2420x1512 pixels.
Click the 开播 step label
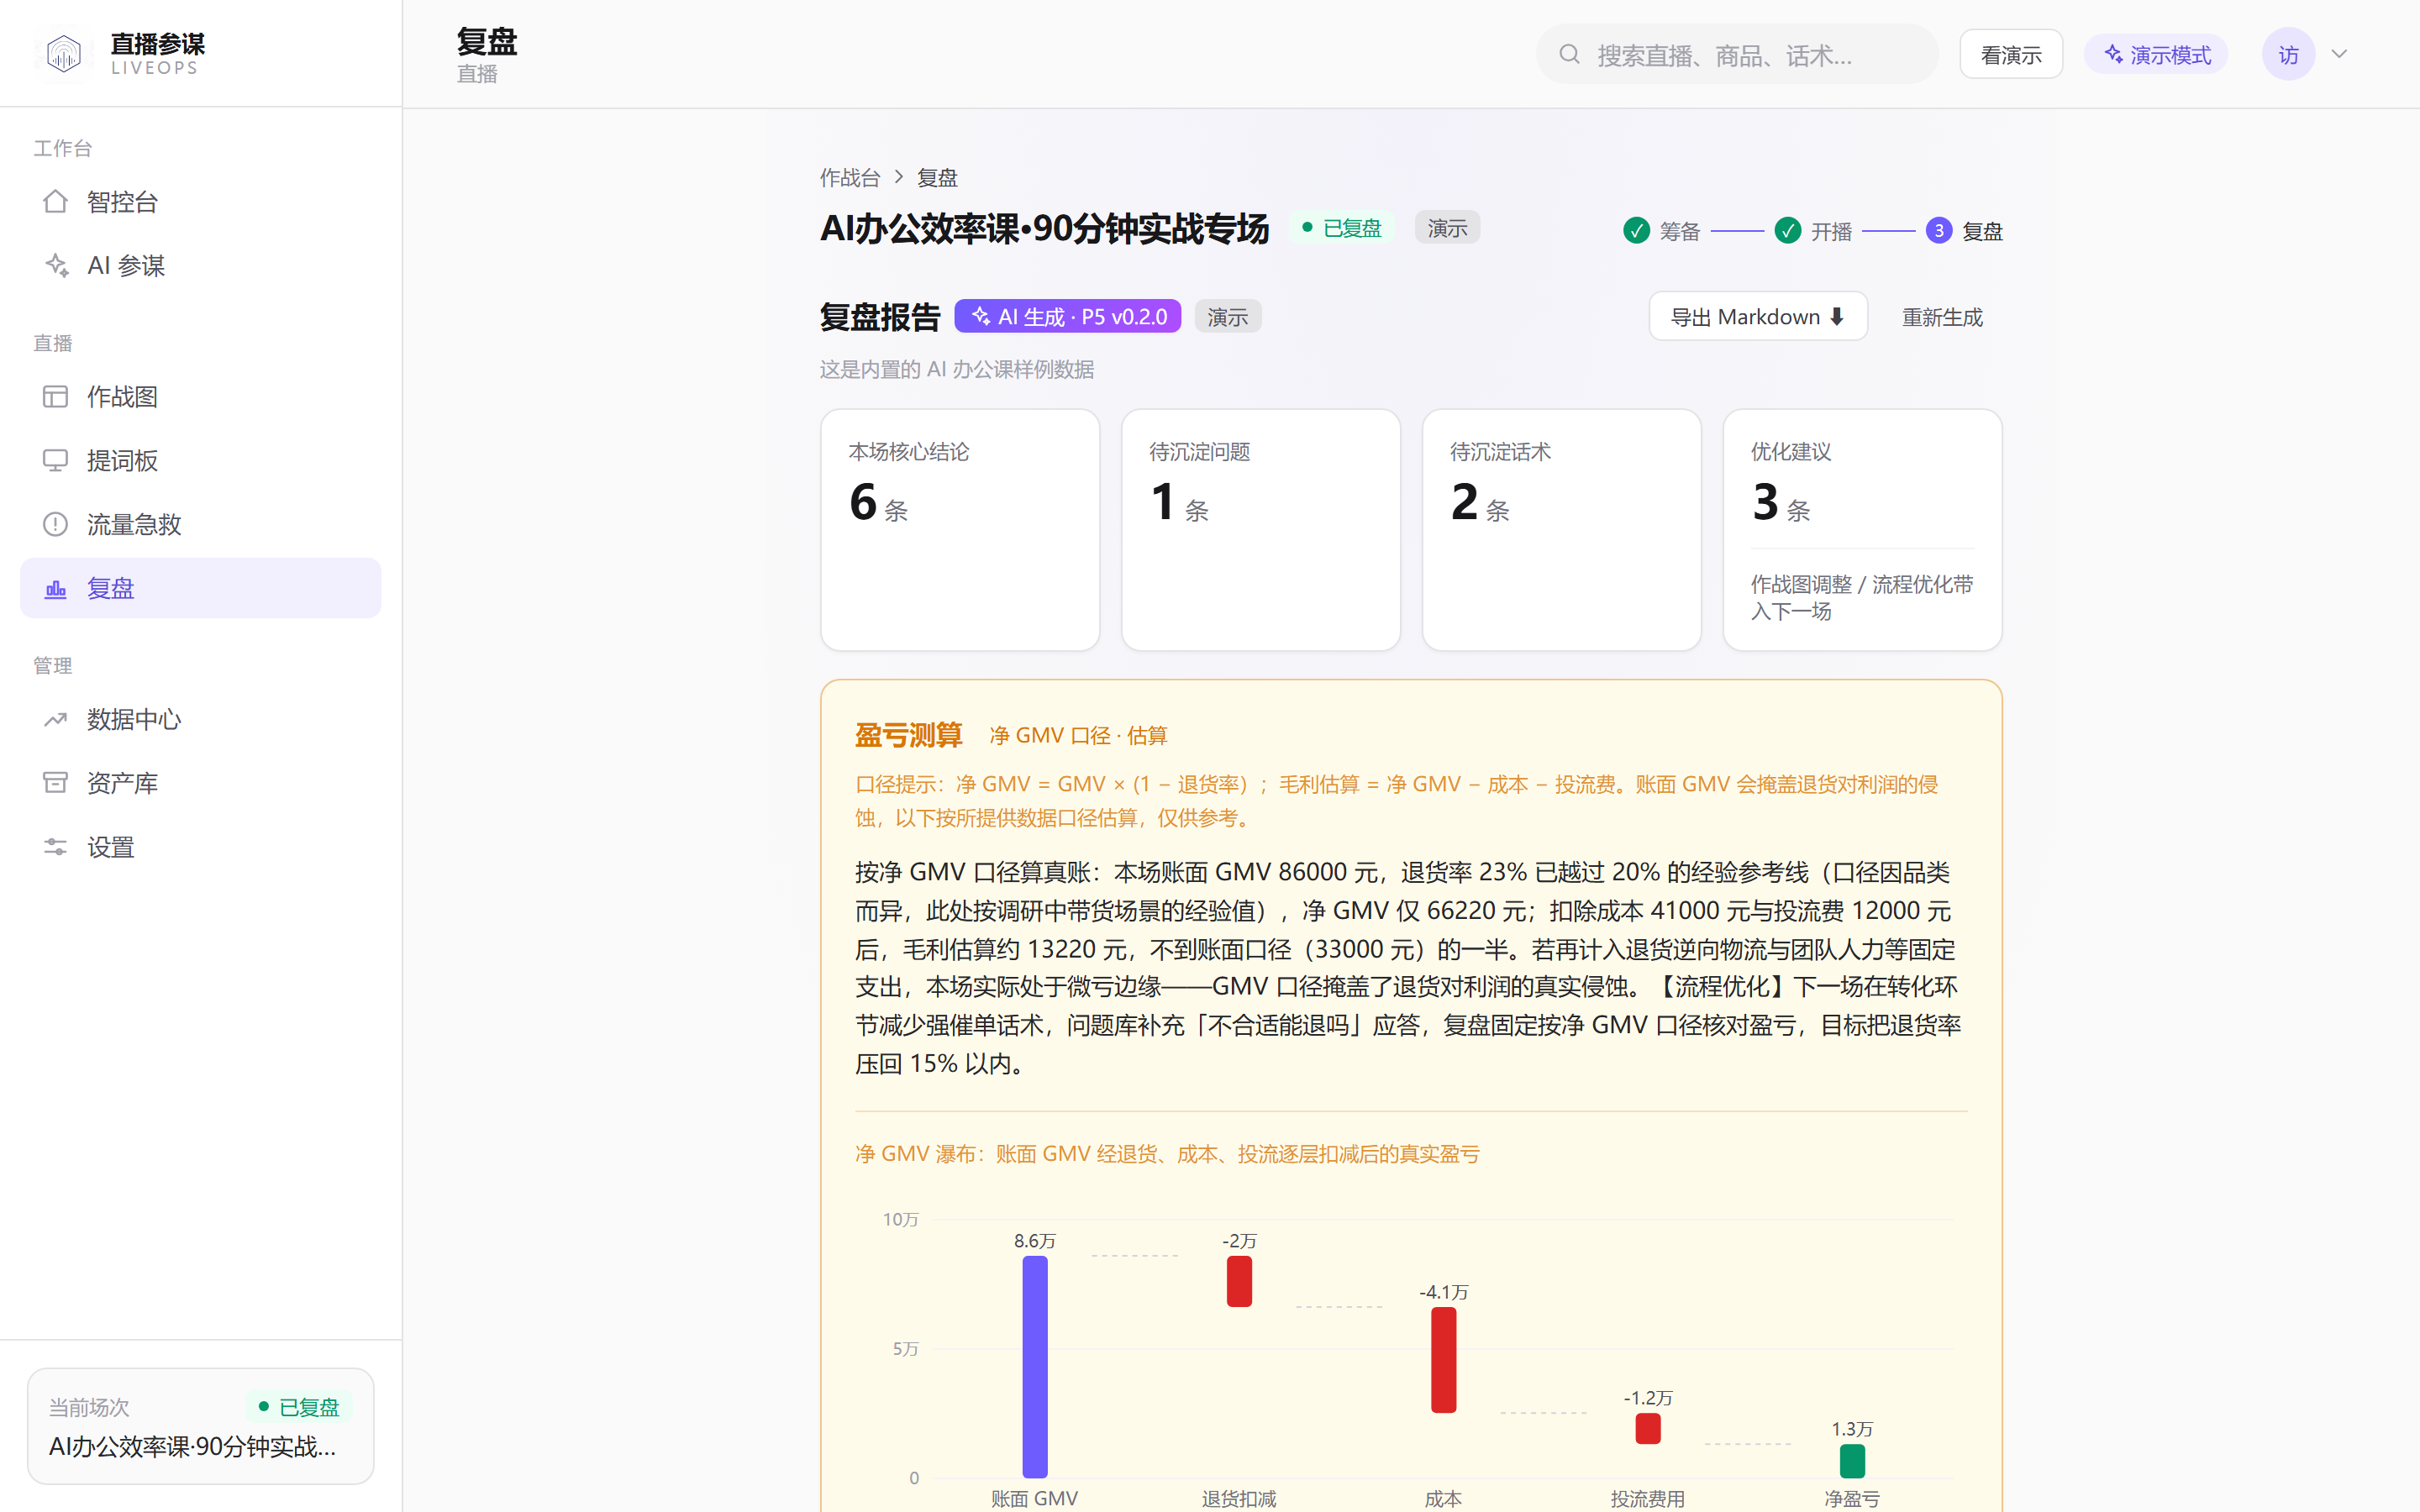1832,231
